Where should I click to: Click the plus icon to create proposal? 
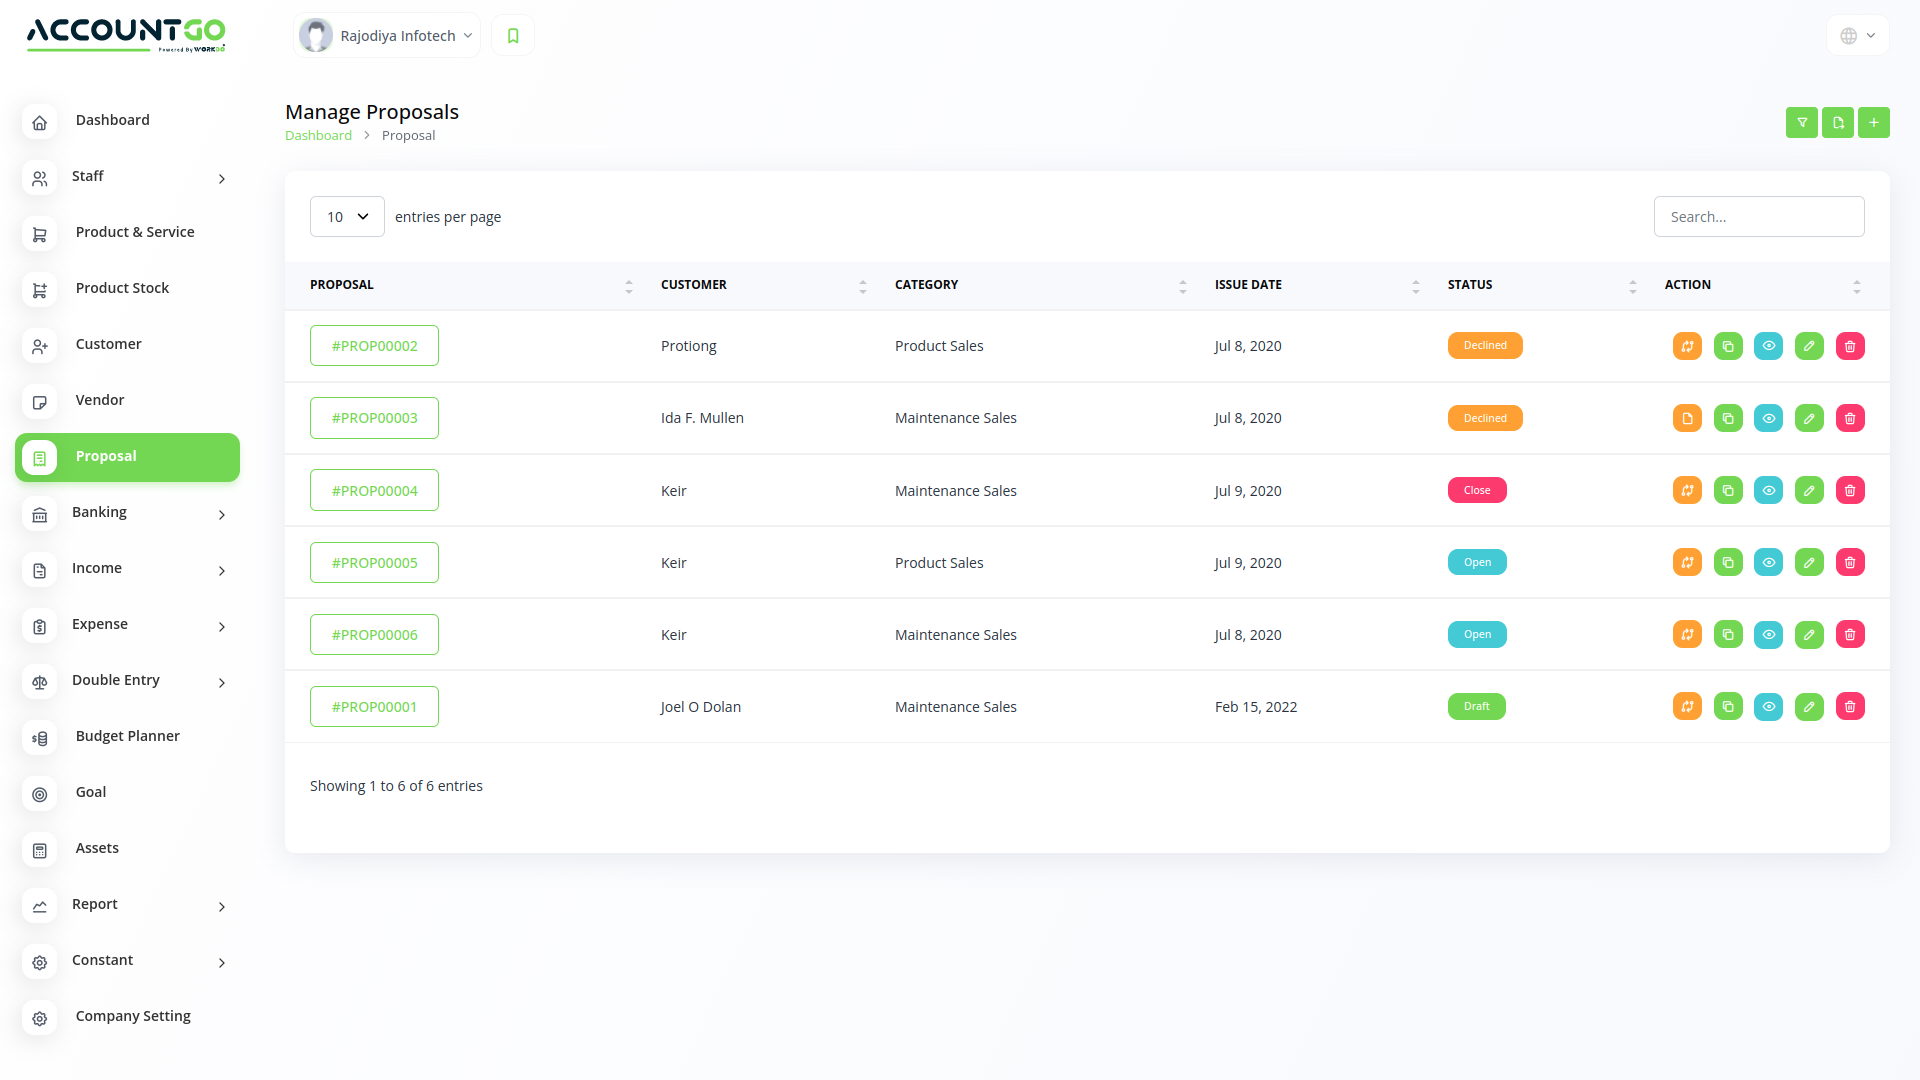tap(1873, 122)
